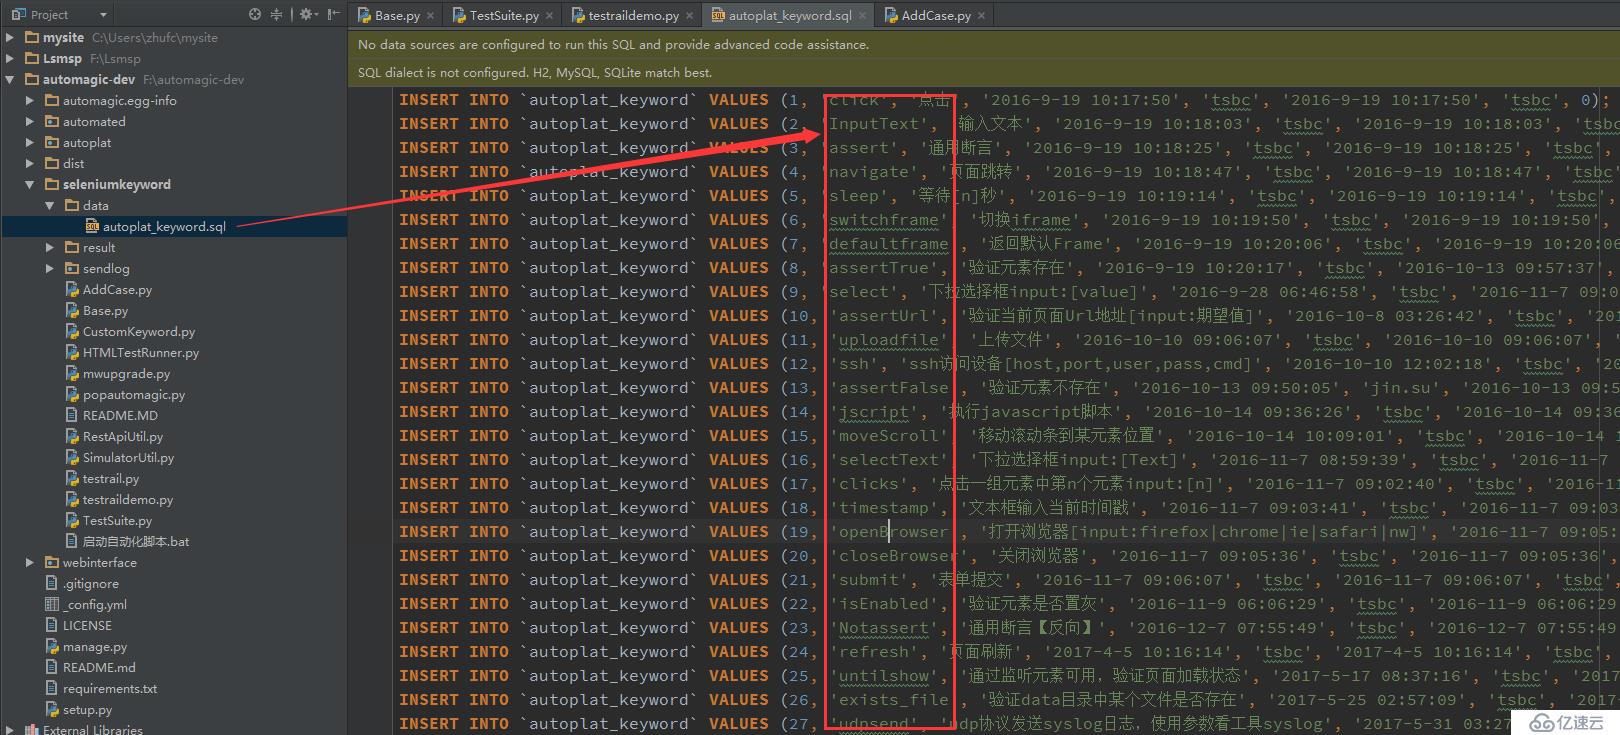Image resolution: width=1620 pixels, height=735 pixels.
Task: Switch to the Base.py tab
Action: tap(396, 15)
